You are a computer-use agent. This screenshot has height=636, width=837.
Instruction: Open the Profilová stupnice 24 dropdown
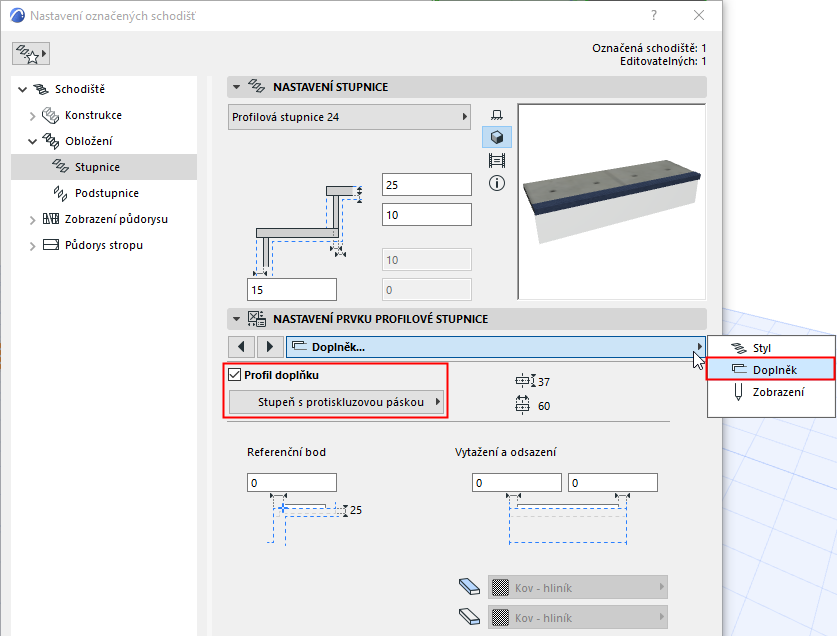tap(349, 117)
